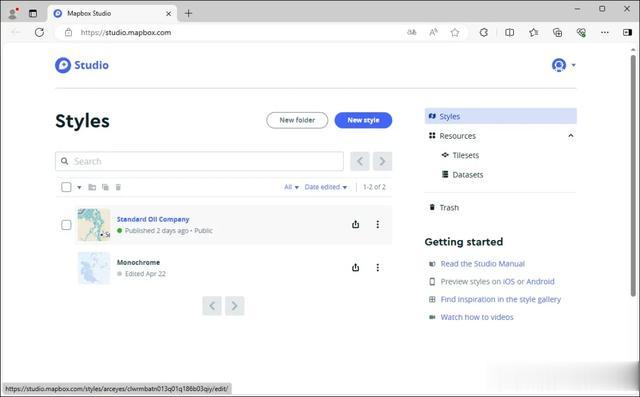Screen dimensions: 640x397
Task: Select Styles in the sidebar
Action: [500, 116]
